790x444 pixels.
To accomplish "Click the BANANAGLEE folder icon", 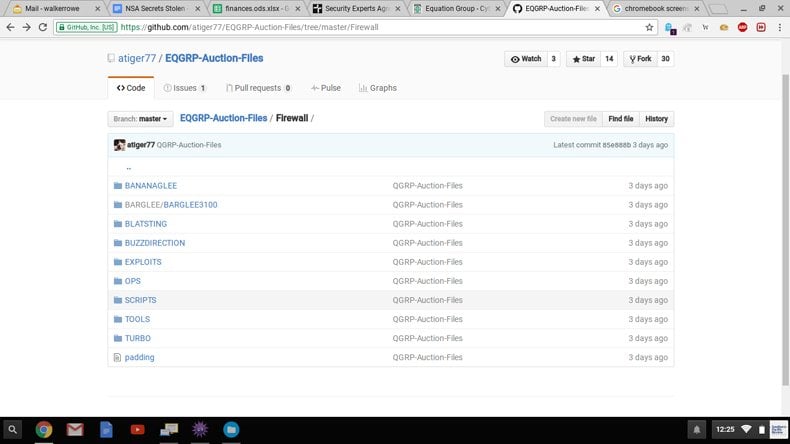I will pyautogui.click(x=118, y=185).
